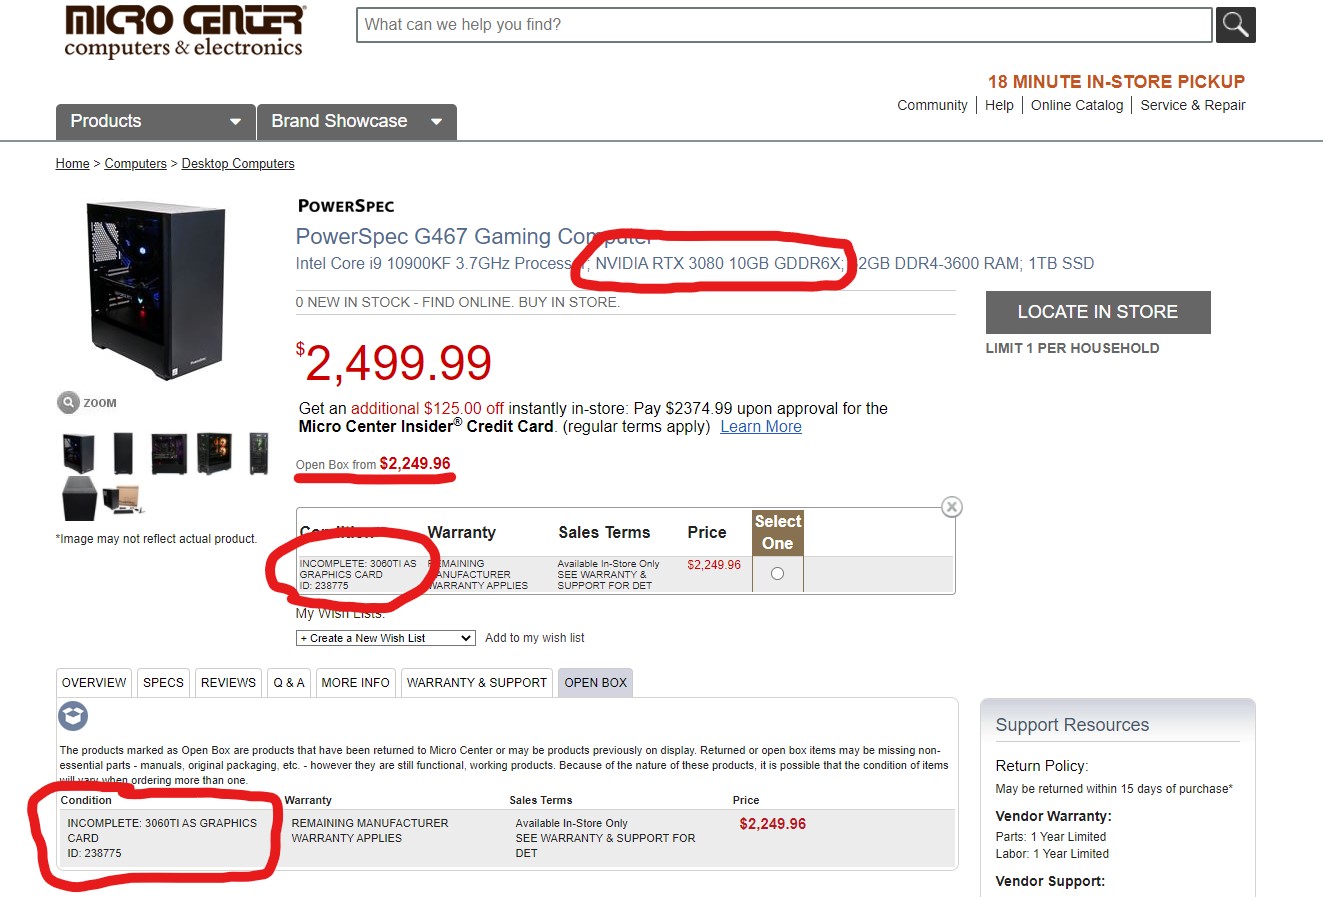Focus the search input field
Image resolution: width=1323 pixels, height=897 pixels.
(784, 25)
